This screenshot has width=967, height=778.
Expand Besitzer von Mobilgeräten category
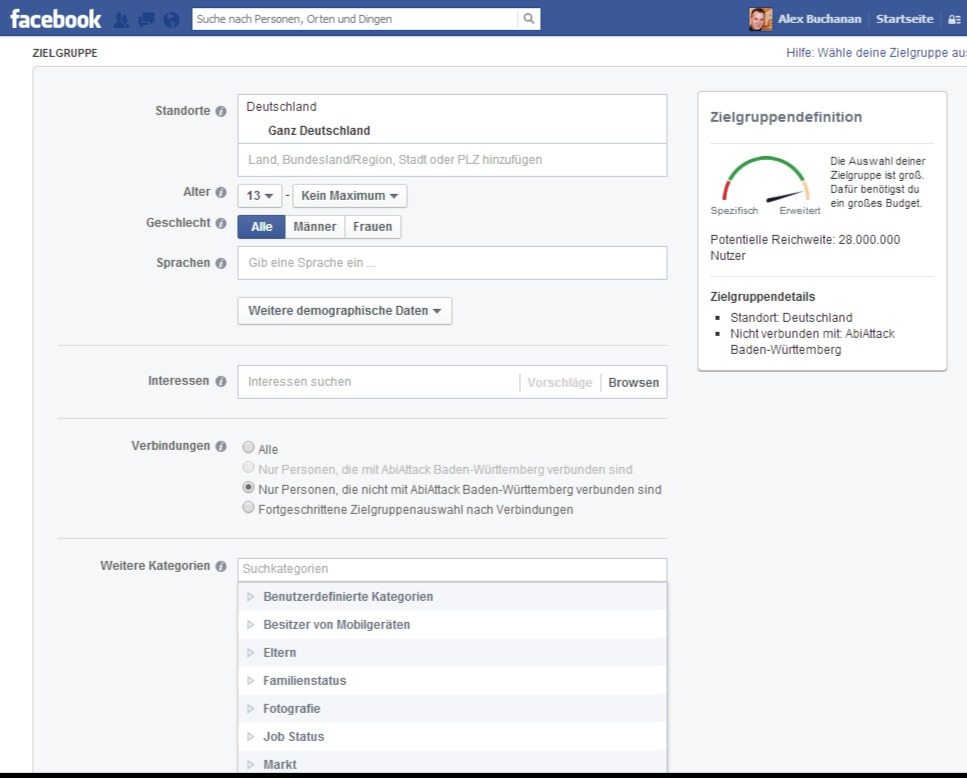pyautogui.click(x=336, y=625)
